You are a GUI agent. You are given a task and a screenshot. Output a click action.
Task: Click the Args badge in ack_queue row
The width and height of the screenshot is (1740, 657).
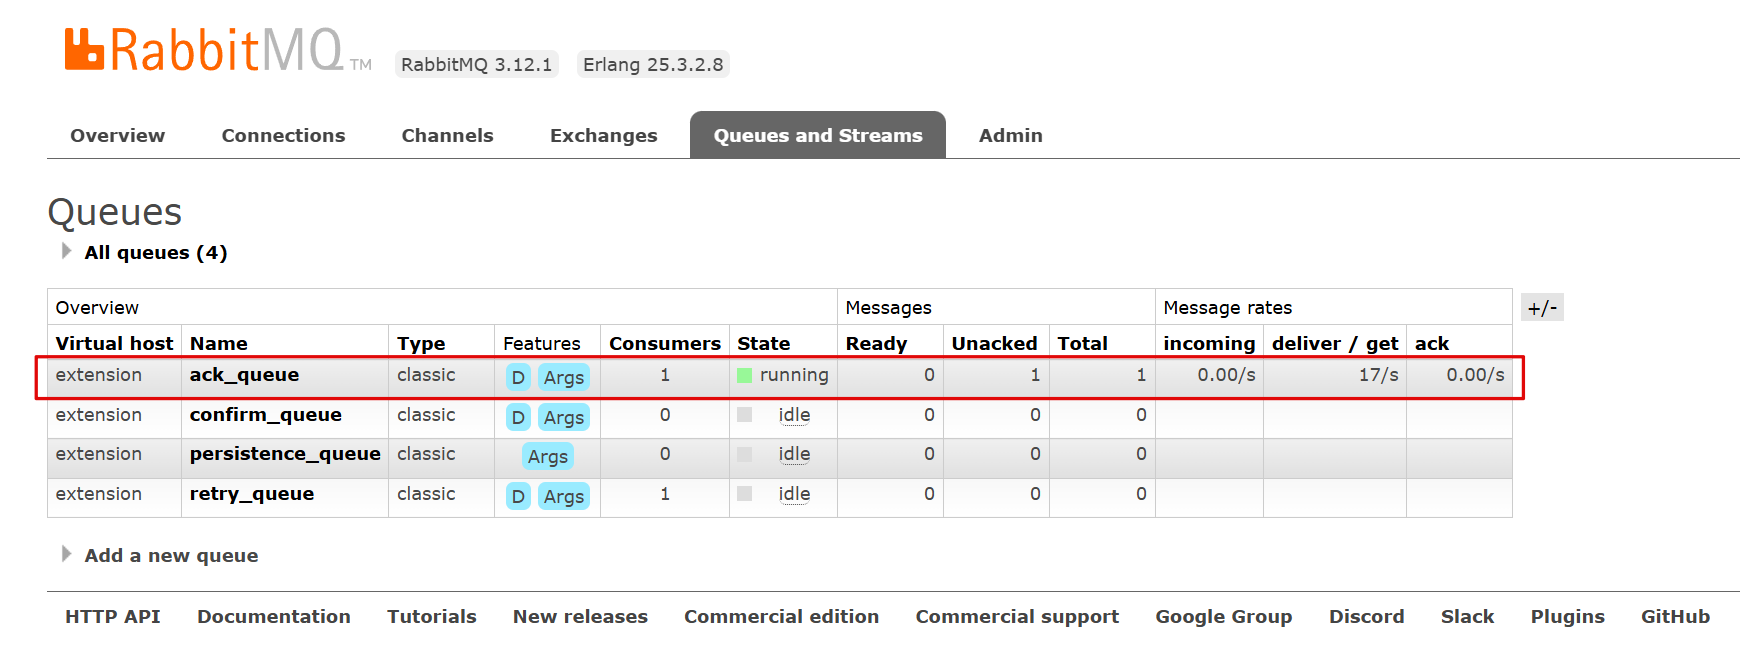click(564, 377)
